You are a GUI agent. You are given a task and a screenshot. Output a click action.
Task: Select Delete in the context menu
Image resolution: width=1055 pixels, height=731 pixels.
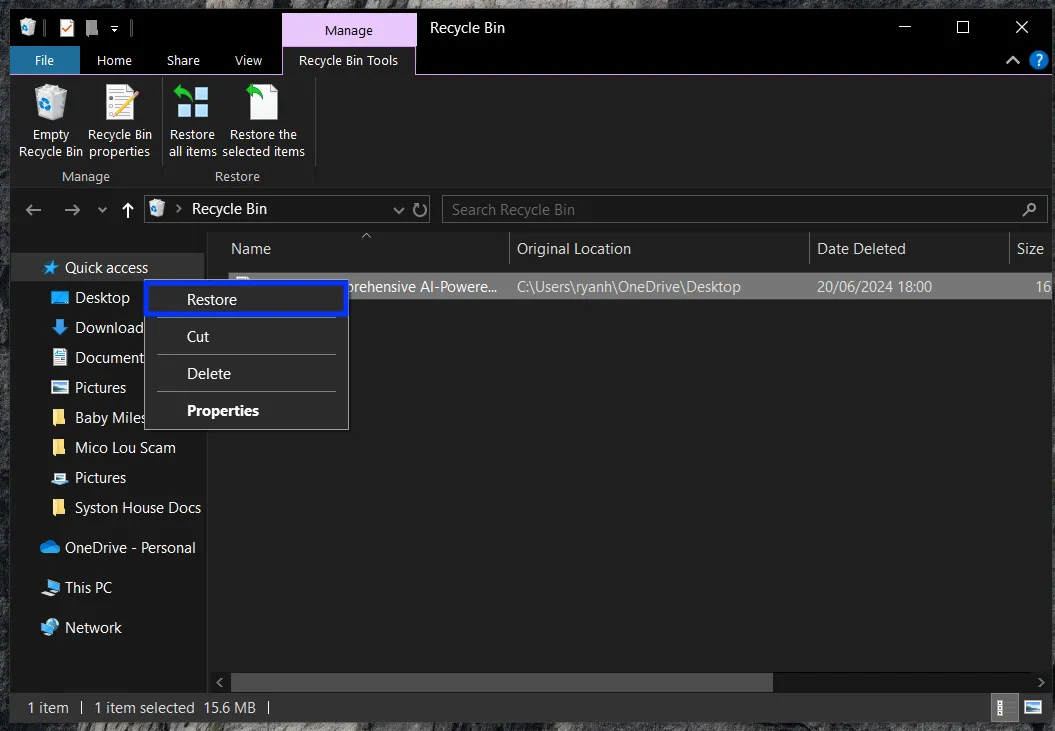click(209, 374)
